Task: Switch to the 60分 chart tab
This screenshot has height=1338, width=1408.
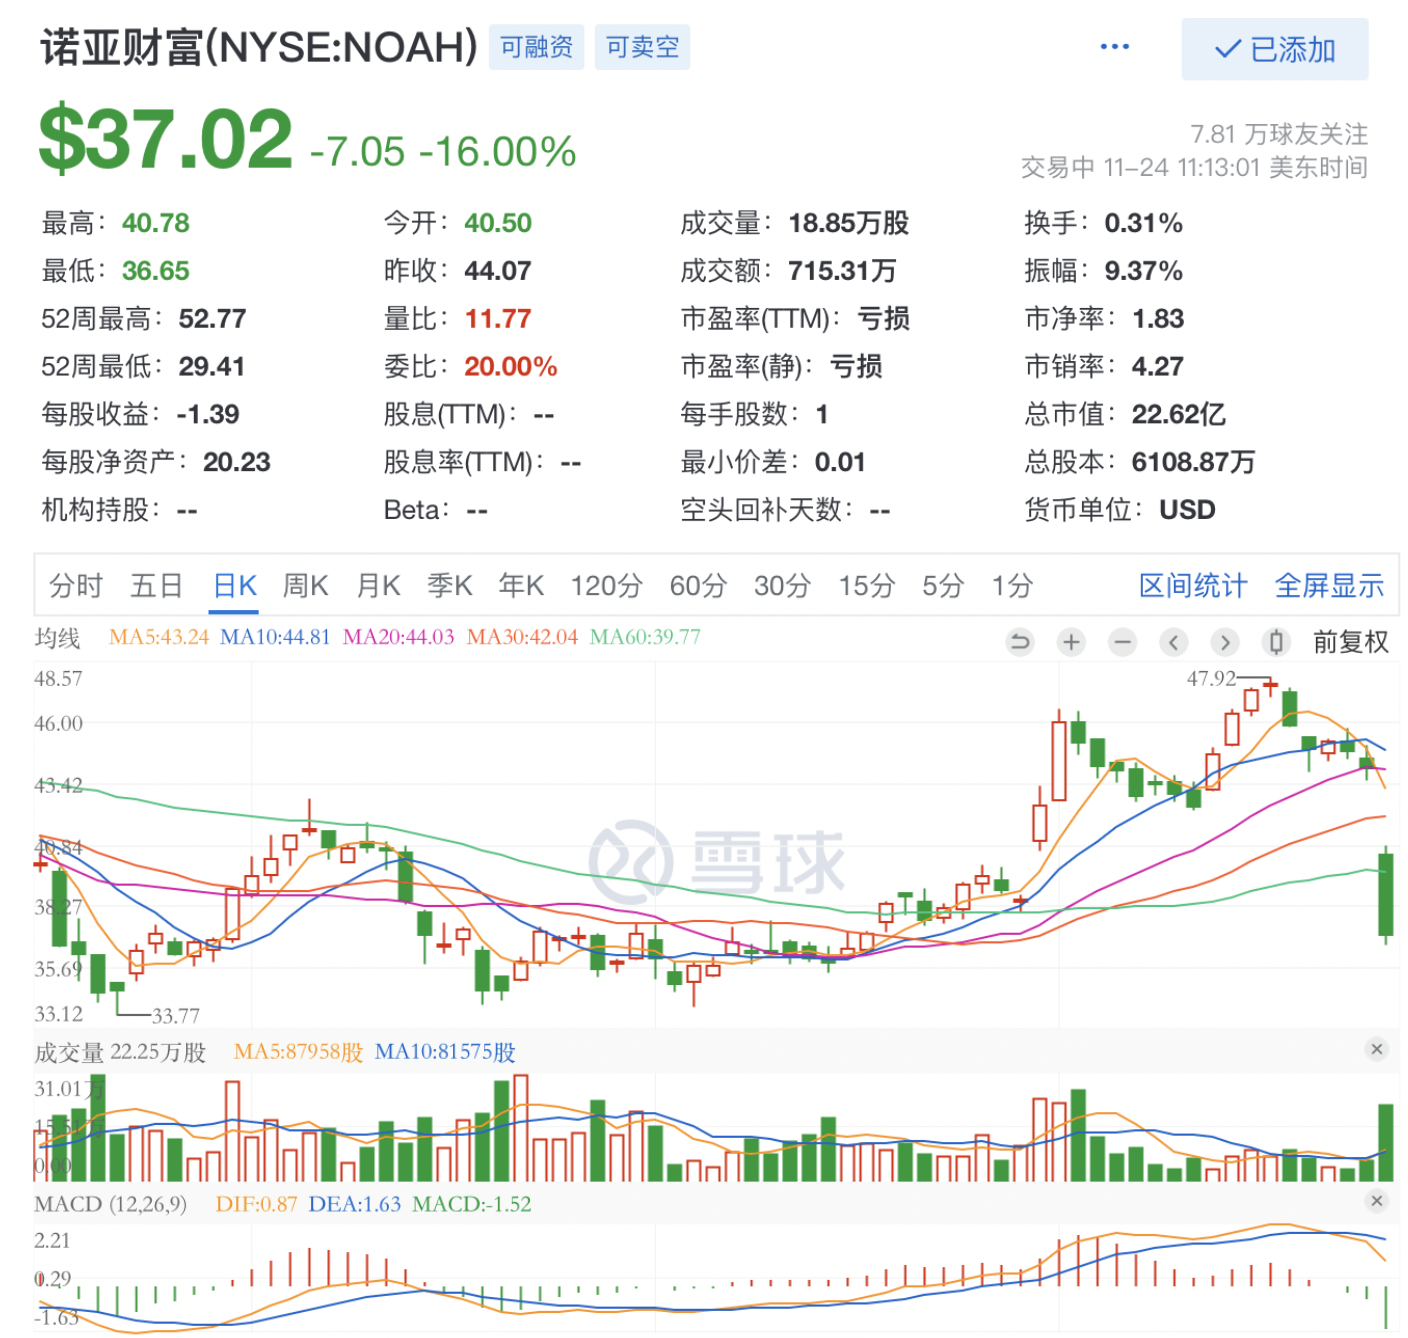Action: pos(698,586)
